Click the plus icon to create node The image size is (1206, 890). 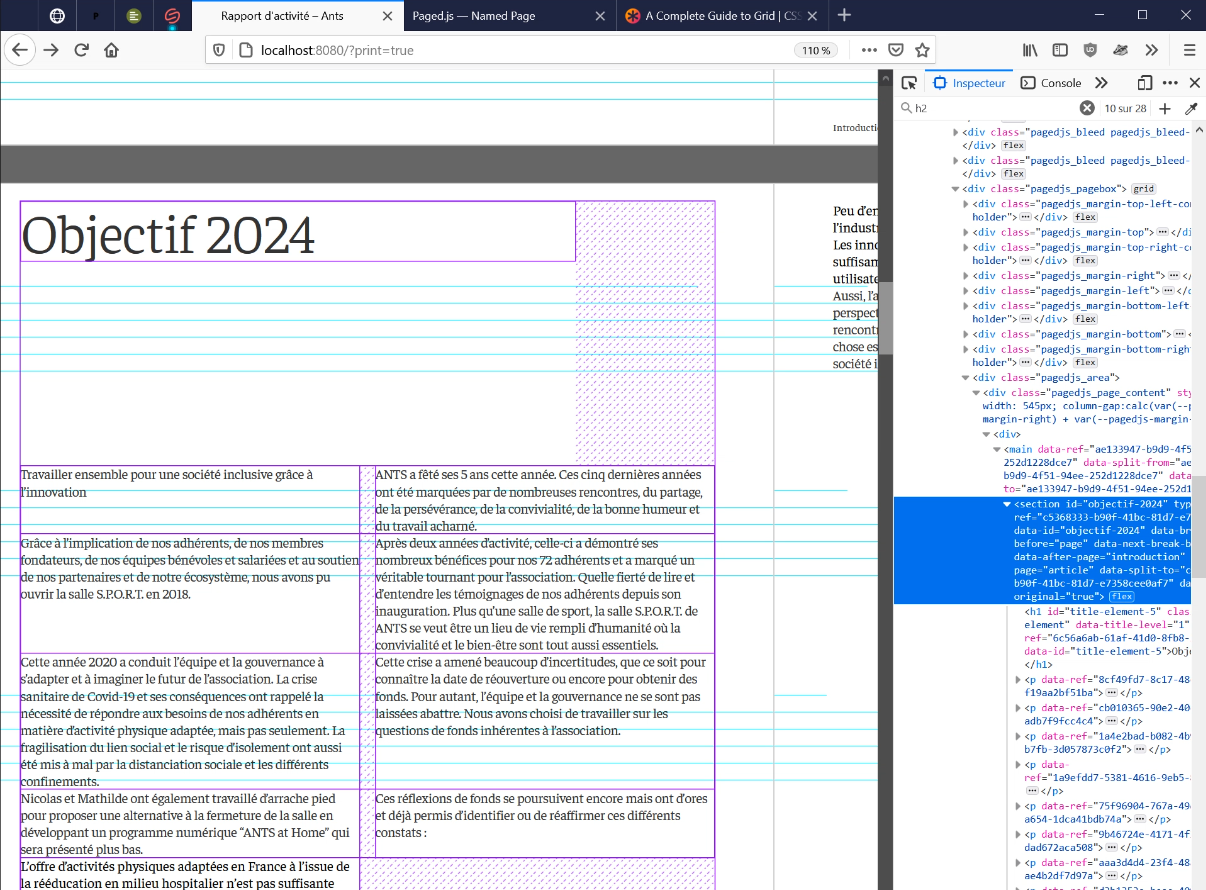coord(1165,108)
